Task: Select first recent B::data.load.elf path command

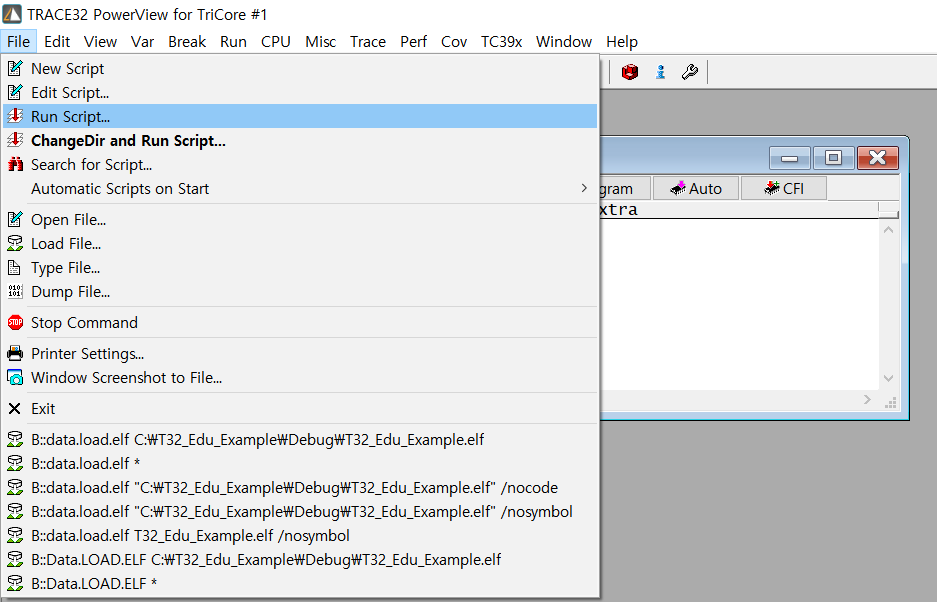Action: [x=299, y=439]
